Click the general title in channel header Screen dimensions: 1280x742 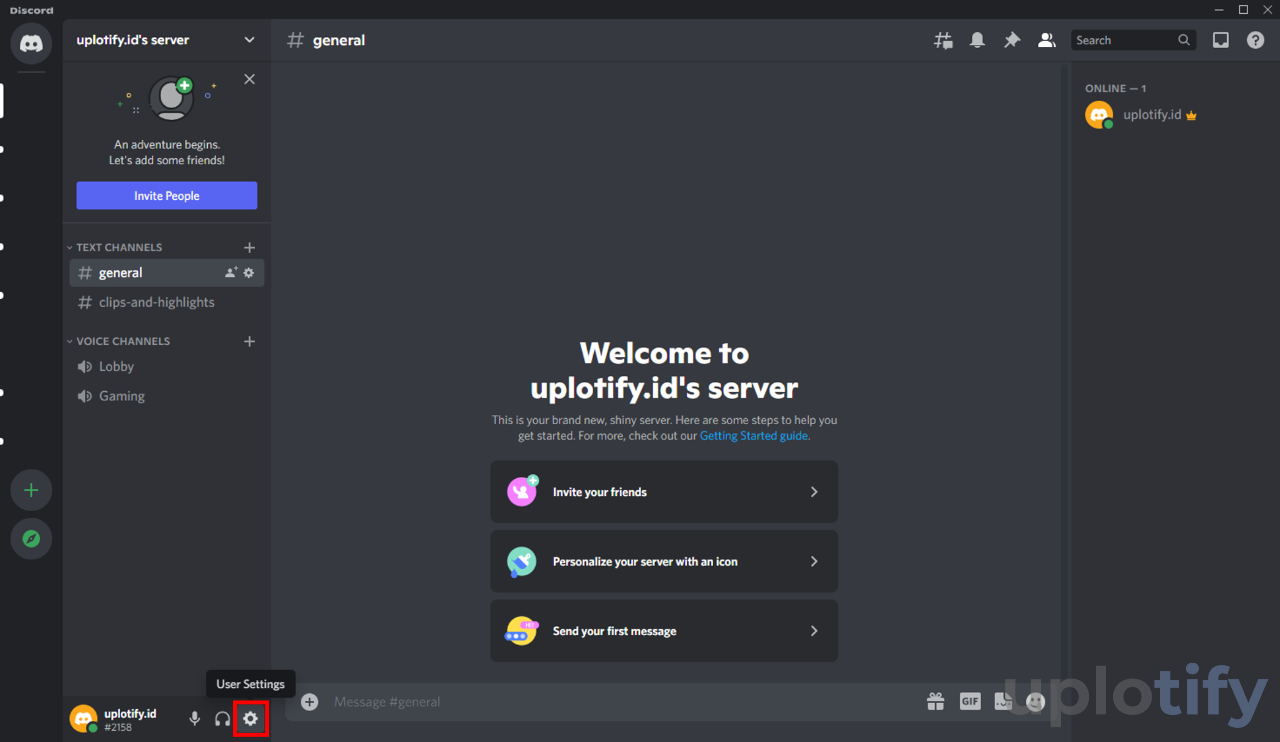(339, 40)
